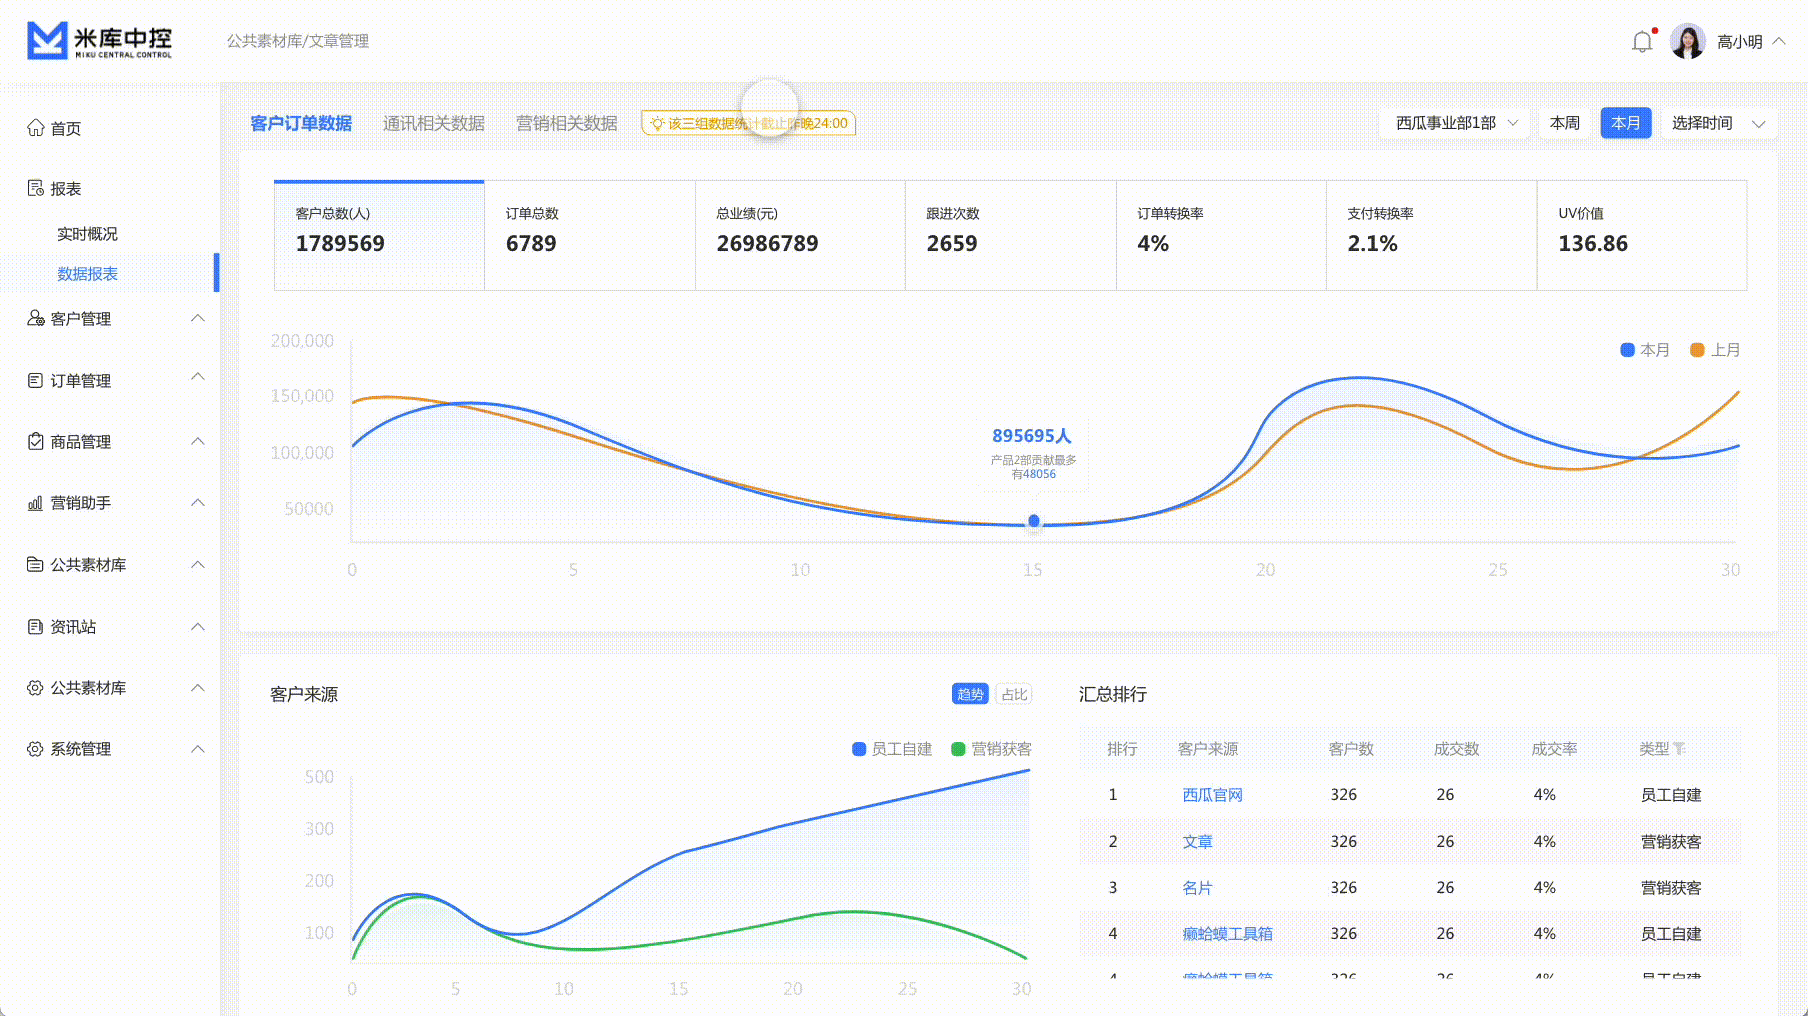Select the UV价值 metric card

[x=1642, y=235]
